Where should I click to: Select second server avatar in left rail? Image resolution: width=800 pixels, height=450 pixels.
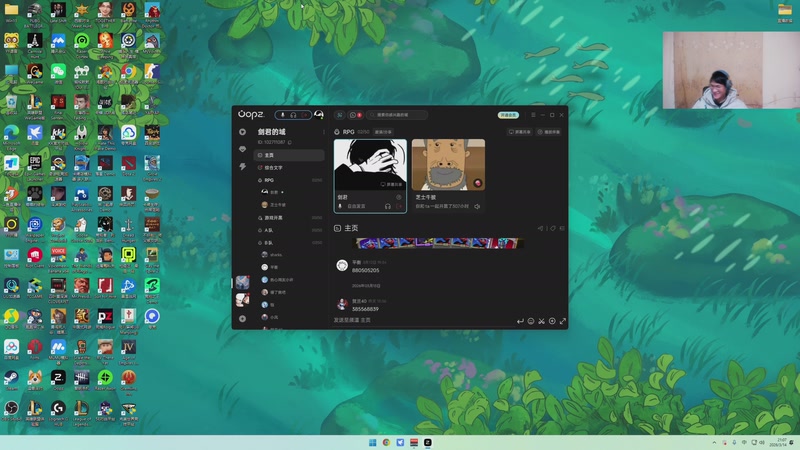point(242,299)
